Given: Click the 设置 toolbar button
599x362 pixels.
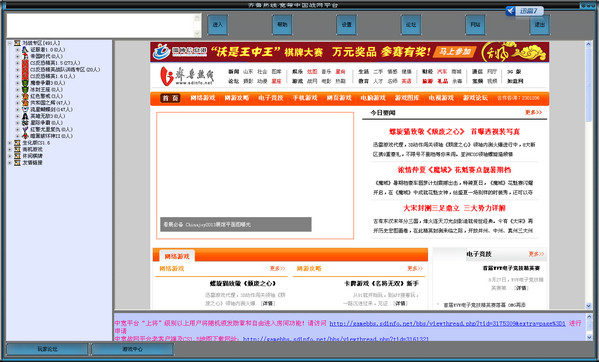Looking at the screenshot, I should [346, 25].
